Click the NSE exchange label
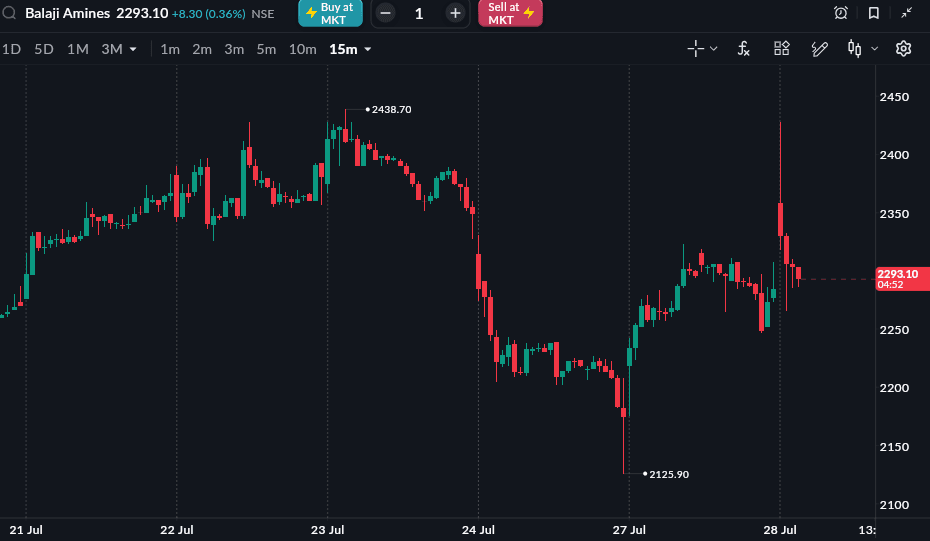 [263, 14]
